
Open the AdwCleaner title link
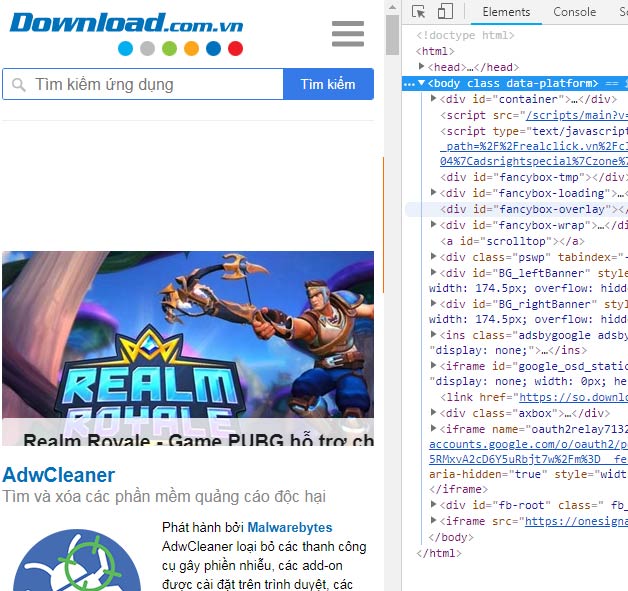(59, 475)
